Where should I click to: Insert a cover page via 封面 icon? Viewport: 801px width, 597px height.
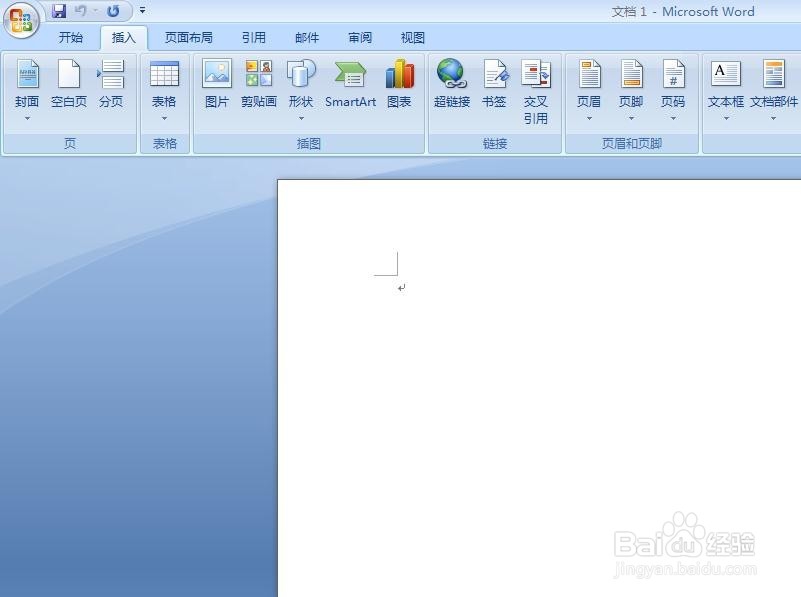[x=28, y=74]
